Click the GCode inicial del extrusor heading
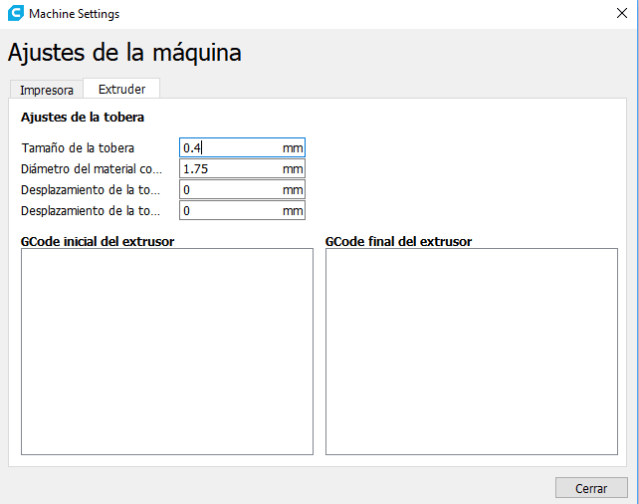639x504 pixels. pos(98,241)
